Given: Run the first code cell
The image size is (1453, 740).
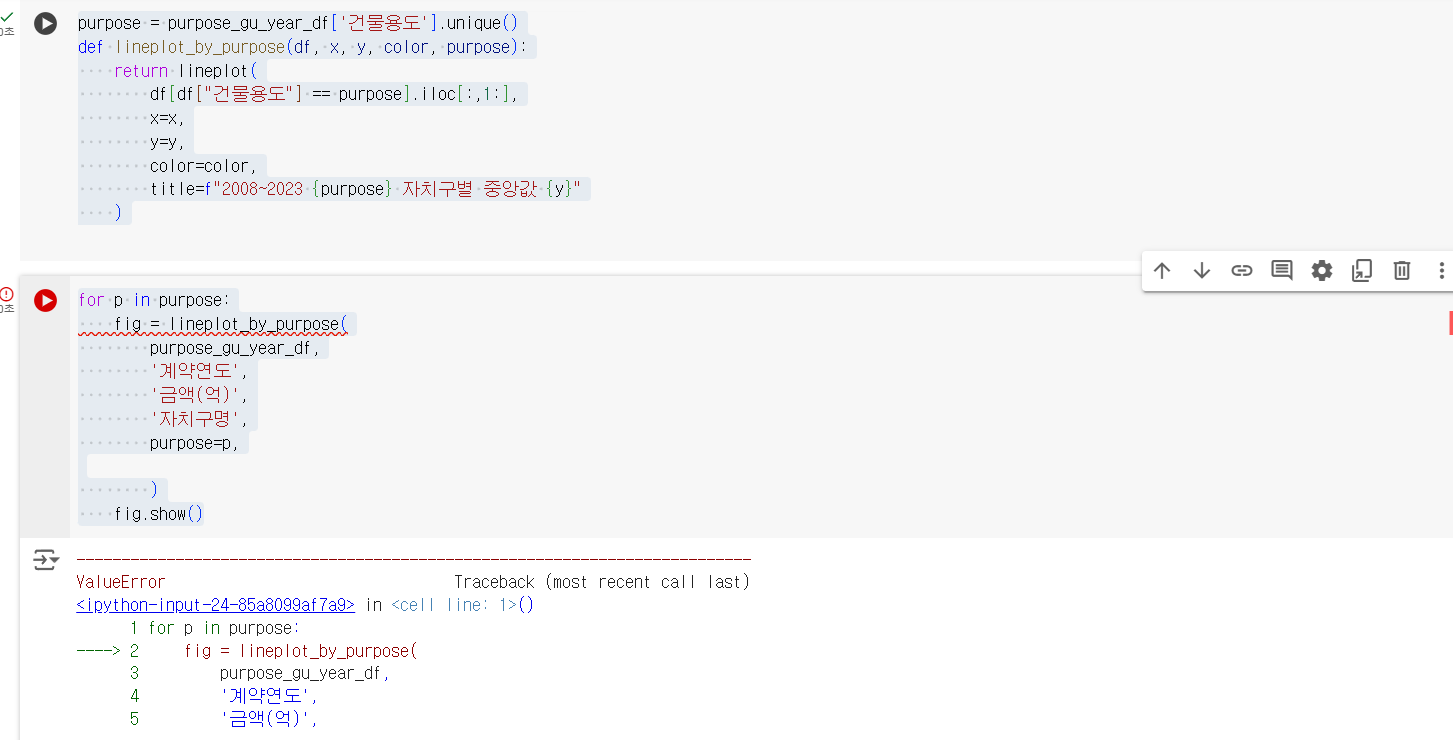Looking at the screenshot, I should click(45, 23).
